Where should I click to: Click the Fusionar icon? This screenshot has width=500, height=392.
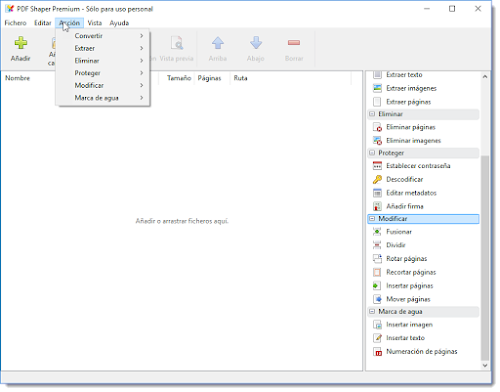tap(377, 232)
